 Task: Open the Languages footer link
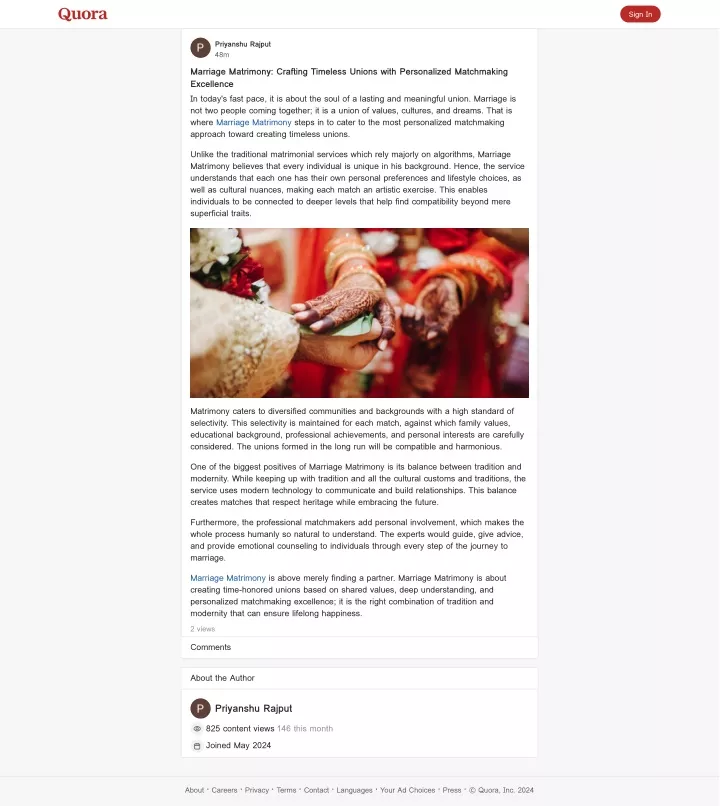(355, 790)
